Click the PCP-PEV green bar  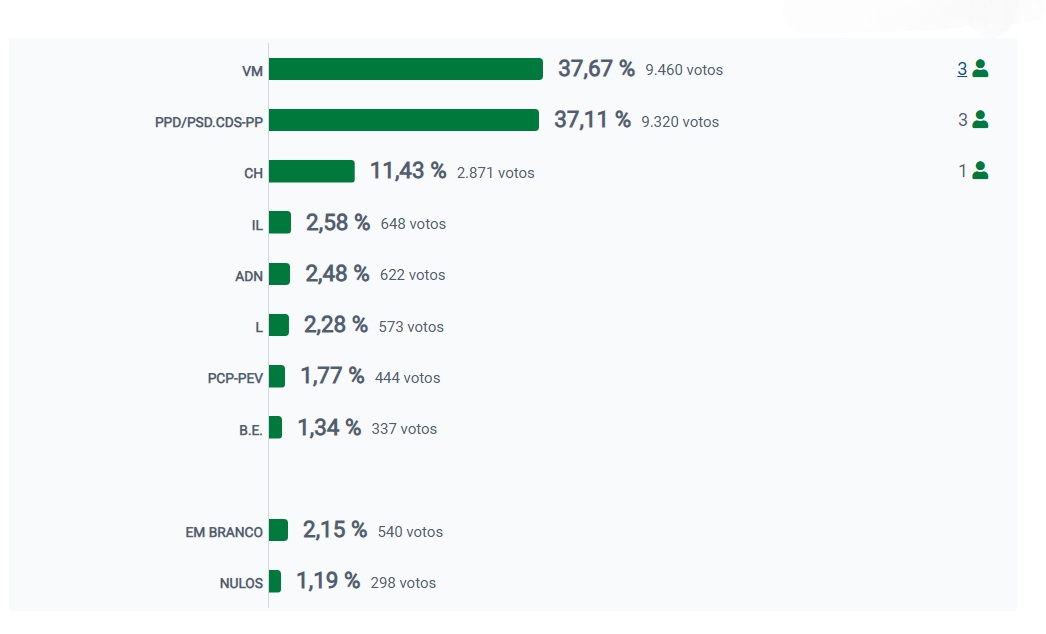tap(277, 376)
